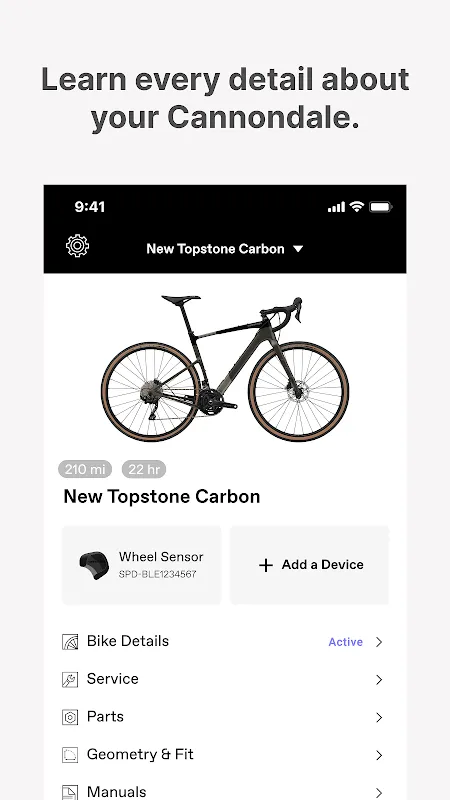
Task: Open the settings gear icon
Action: [78, 245]
